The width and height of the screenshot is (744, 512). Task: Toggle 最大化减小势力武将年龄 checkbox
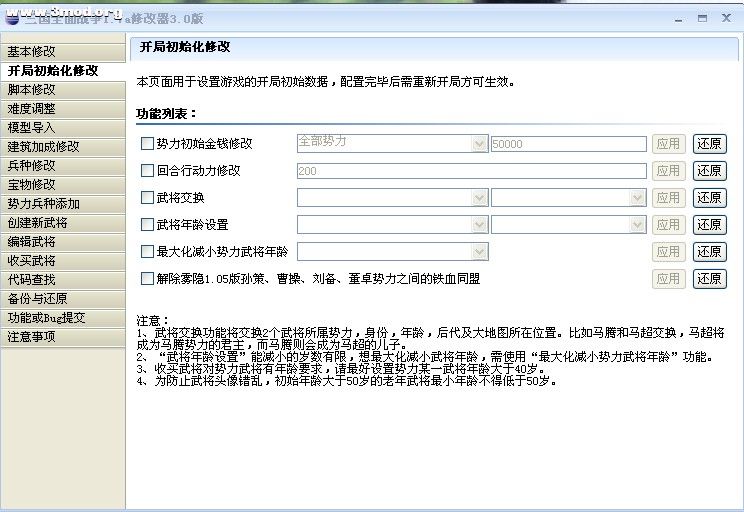point(148,252)
